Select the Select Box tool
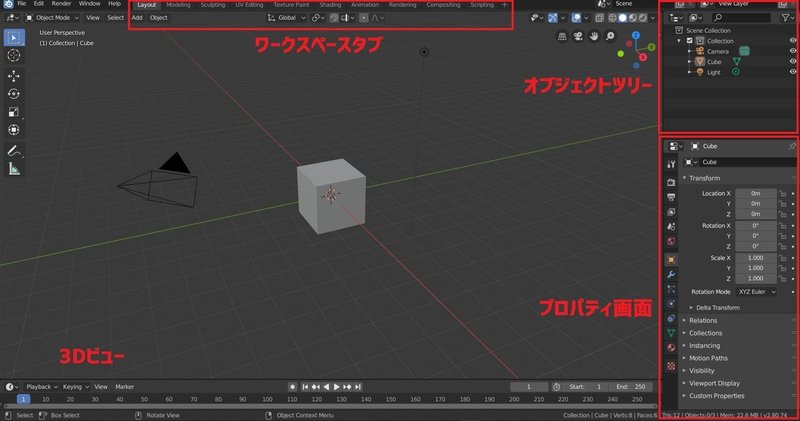 point(14,38)
